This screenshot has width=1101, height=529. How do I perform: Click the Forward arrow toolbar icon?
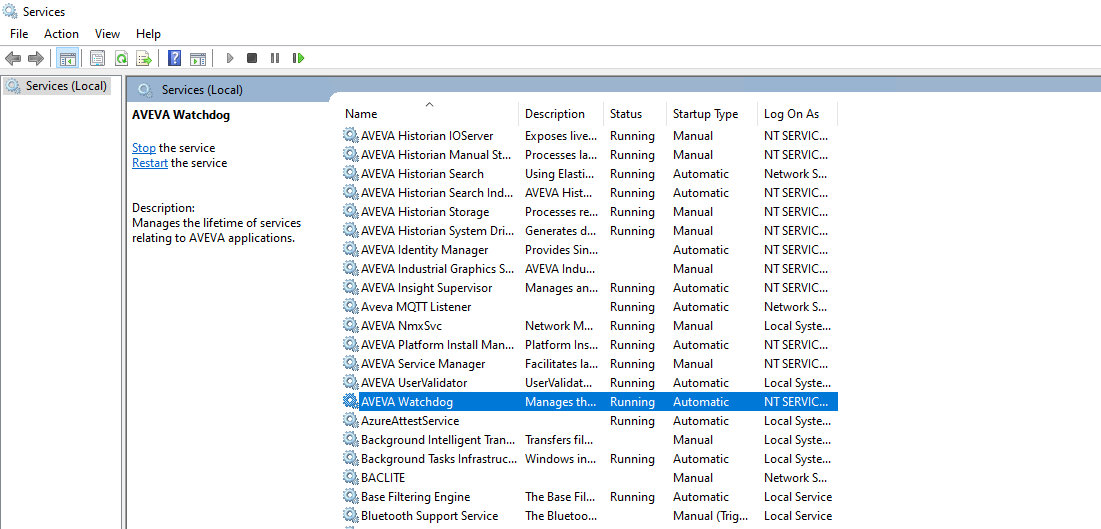pyautogui.click(x=36, y=58)
